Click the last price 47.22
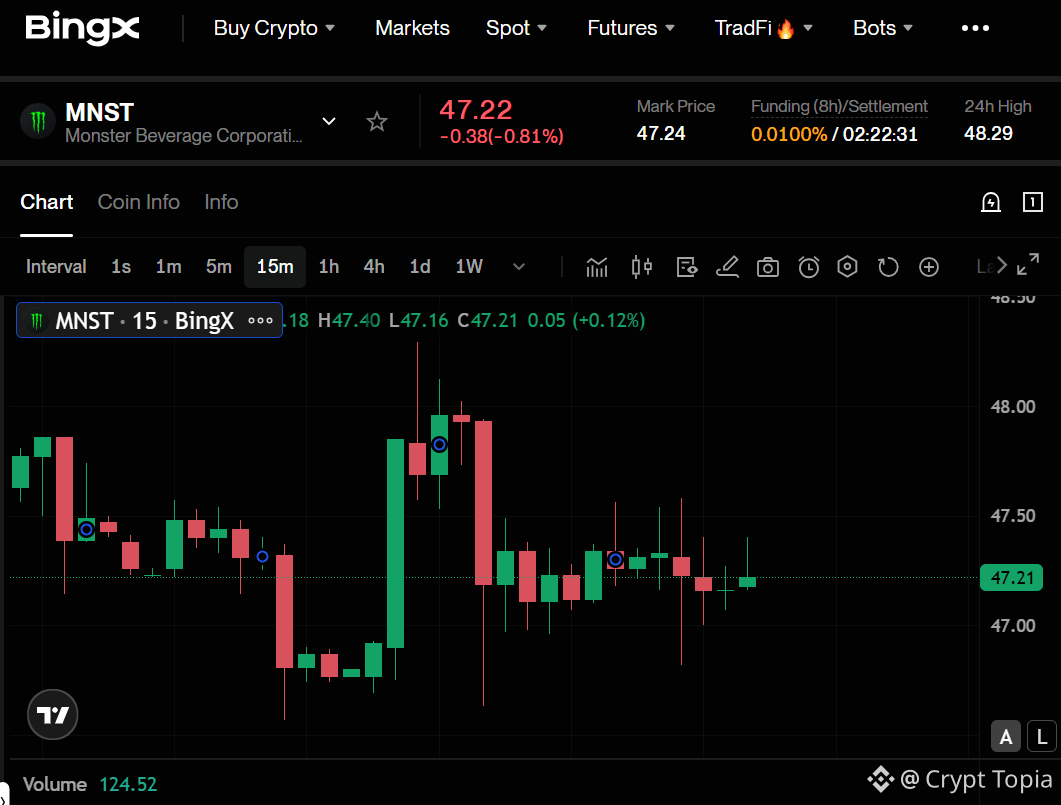 [476, 110]
